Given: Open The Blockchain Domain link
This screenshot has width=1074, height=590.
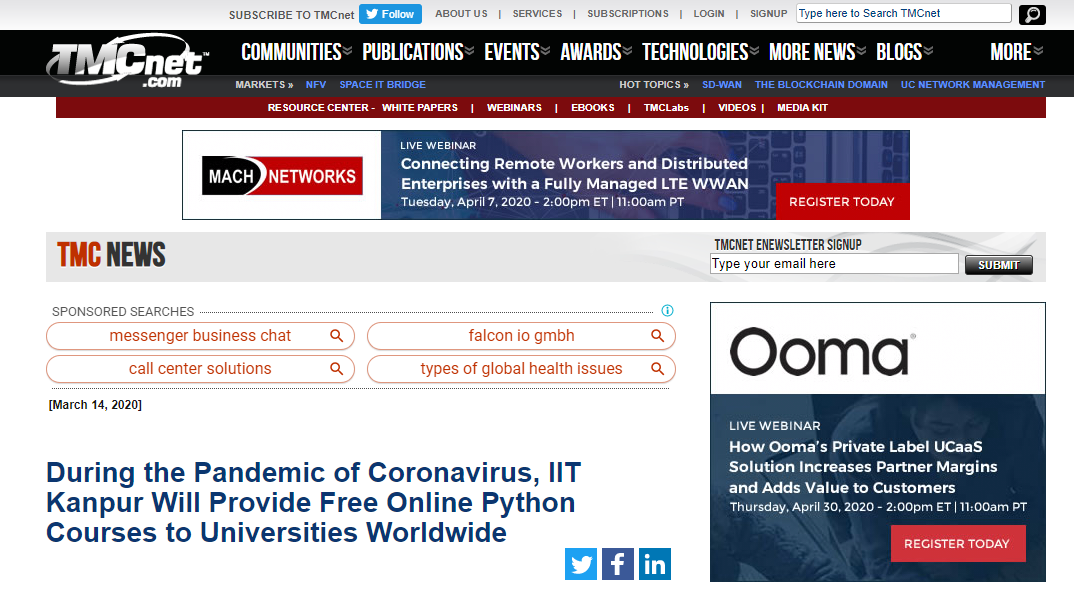Looking at the screenshot, I should point(821,84).
